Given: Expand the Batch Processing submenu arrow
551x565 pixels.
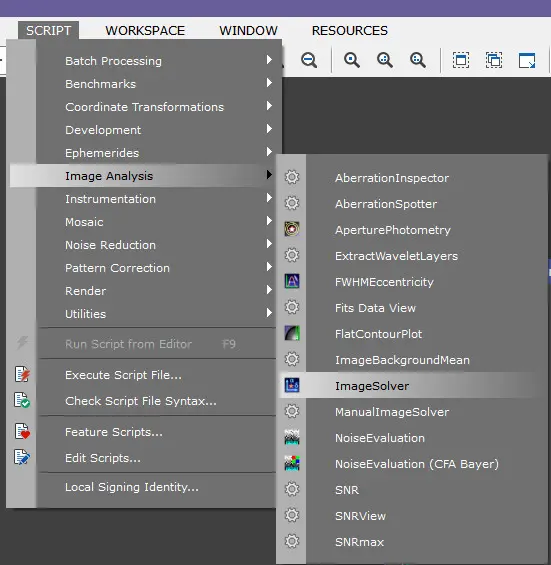Looking at the screenshot, I should click(x=269, y=60).
